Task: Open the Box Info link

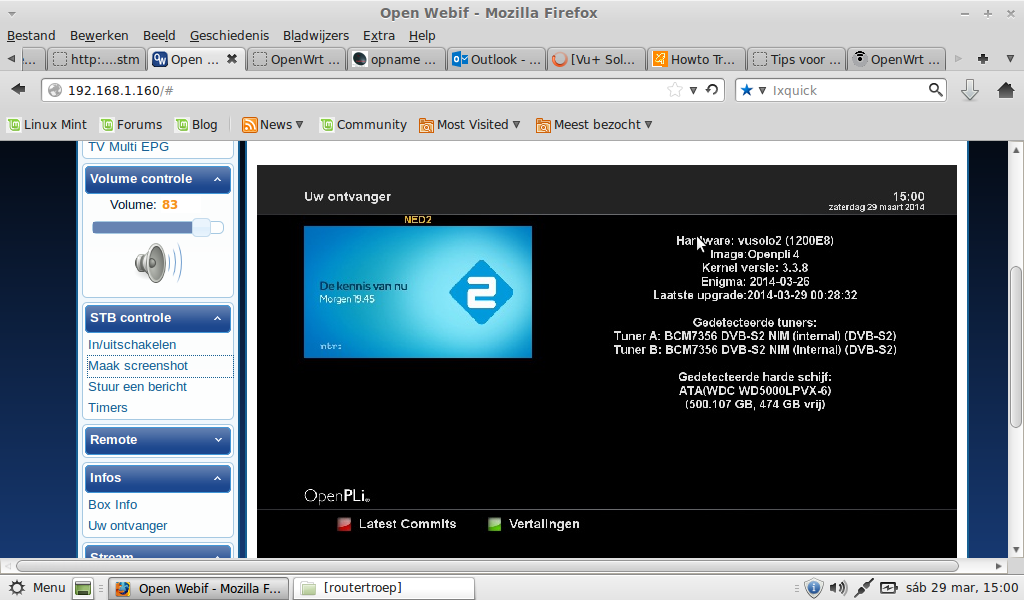Action: [112, 505]
